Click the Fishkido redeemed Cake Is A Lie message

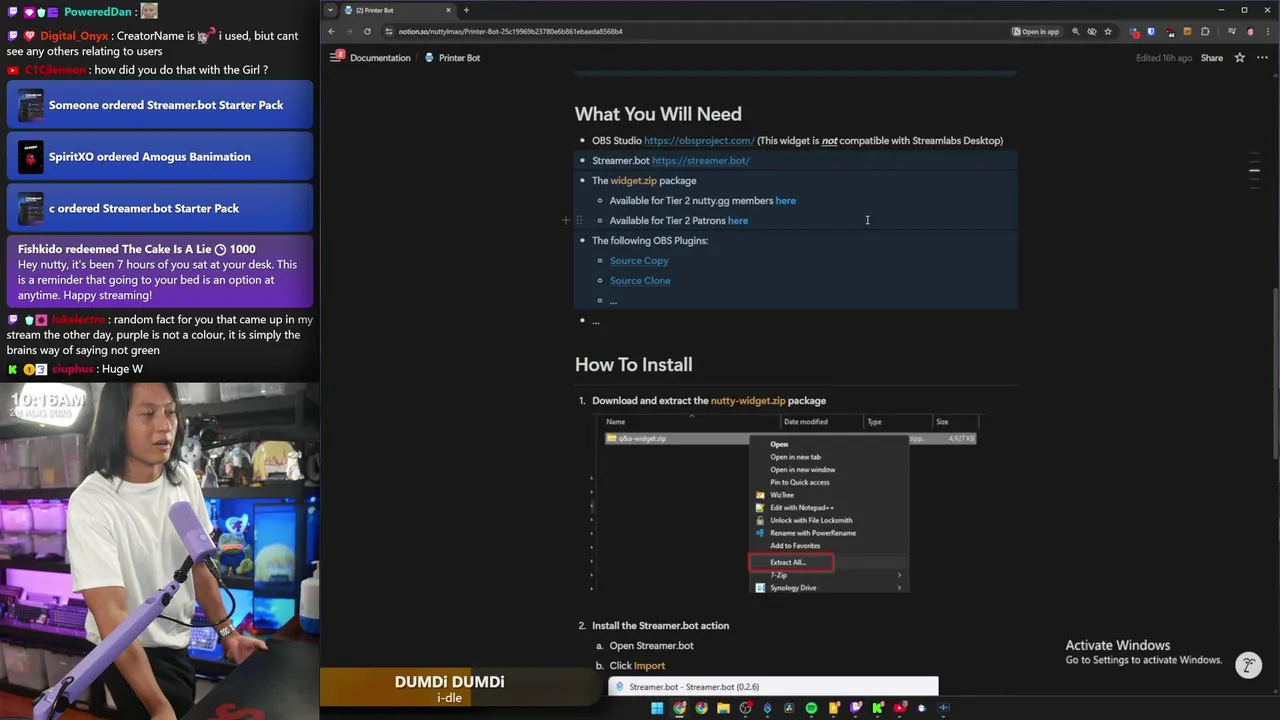pyautogui.click(x=160, y=272)
